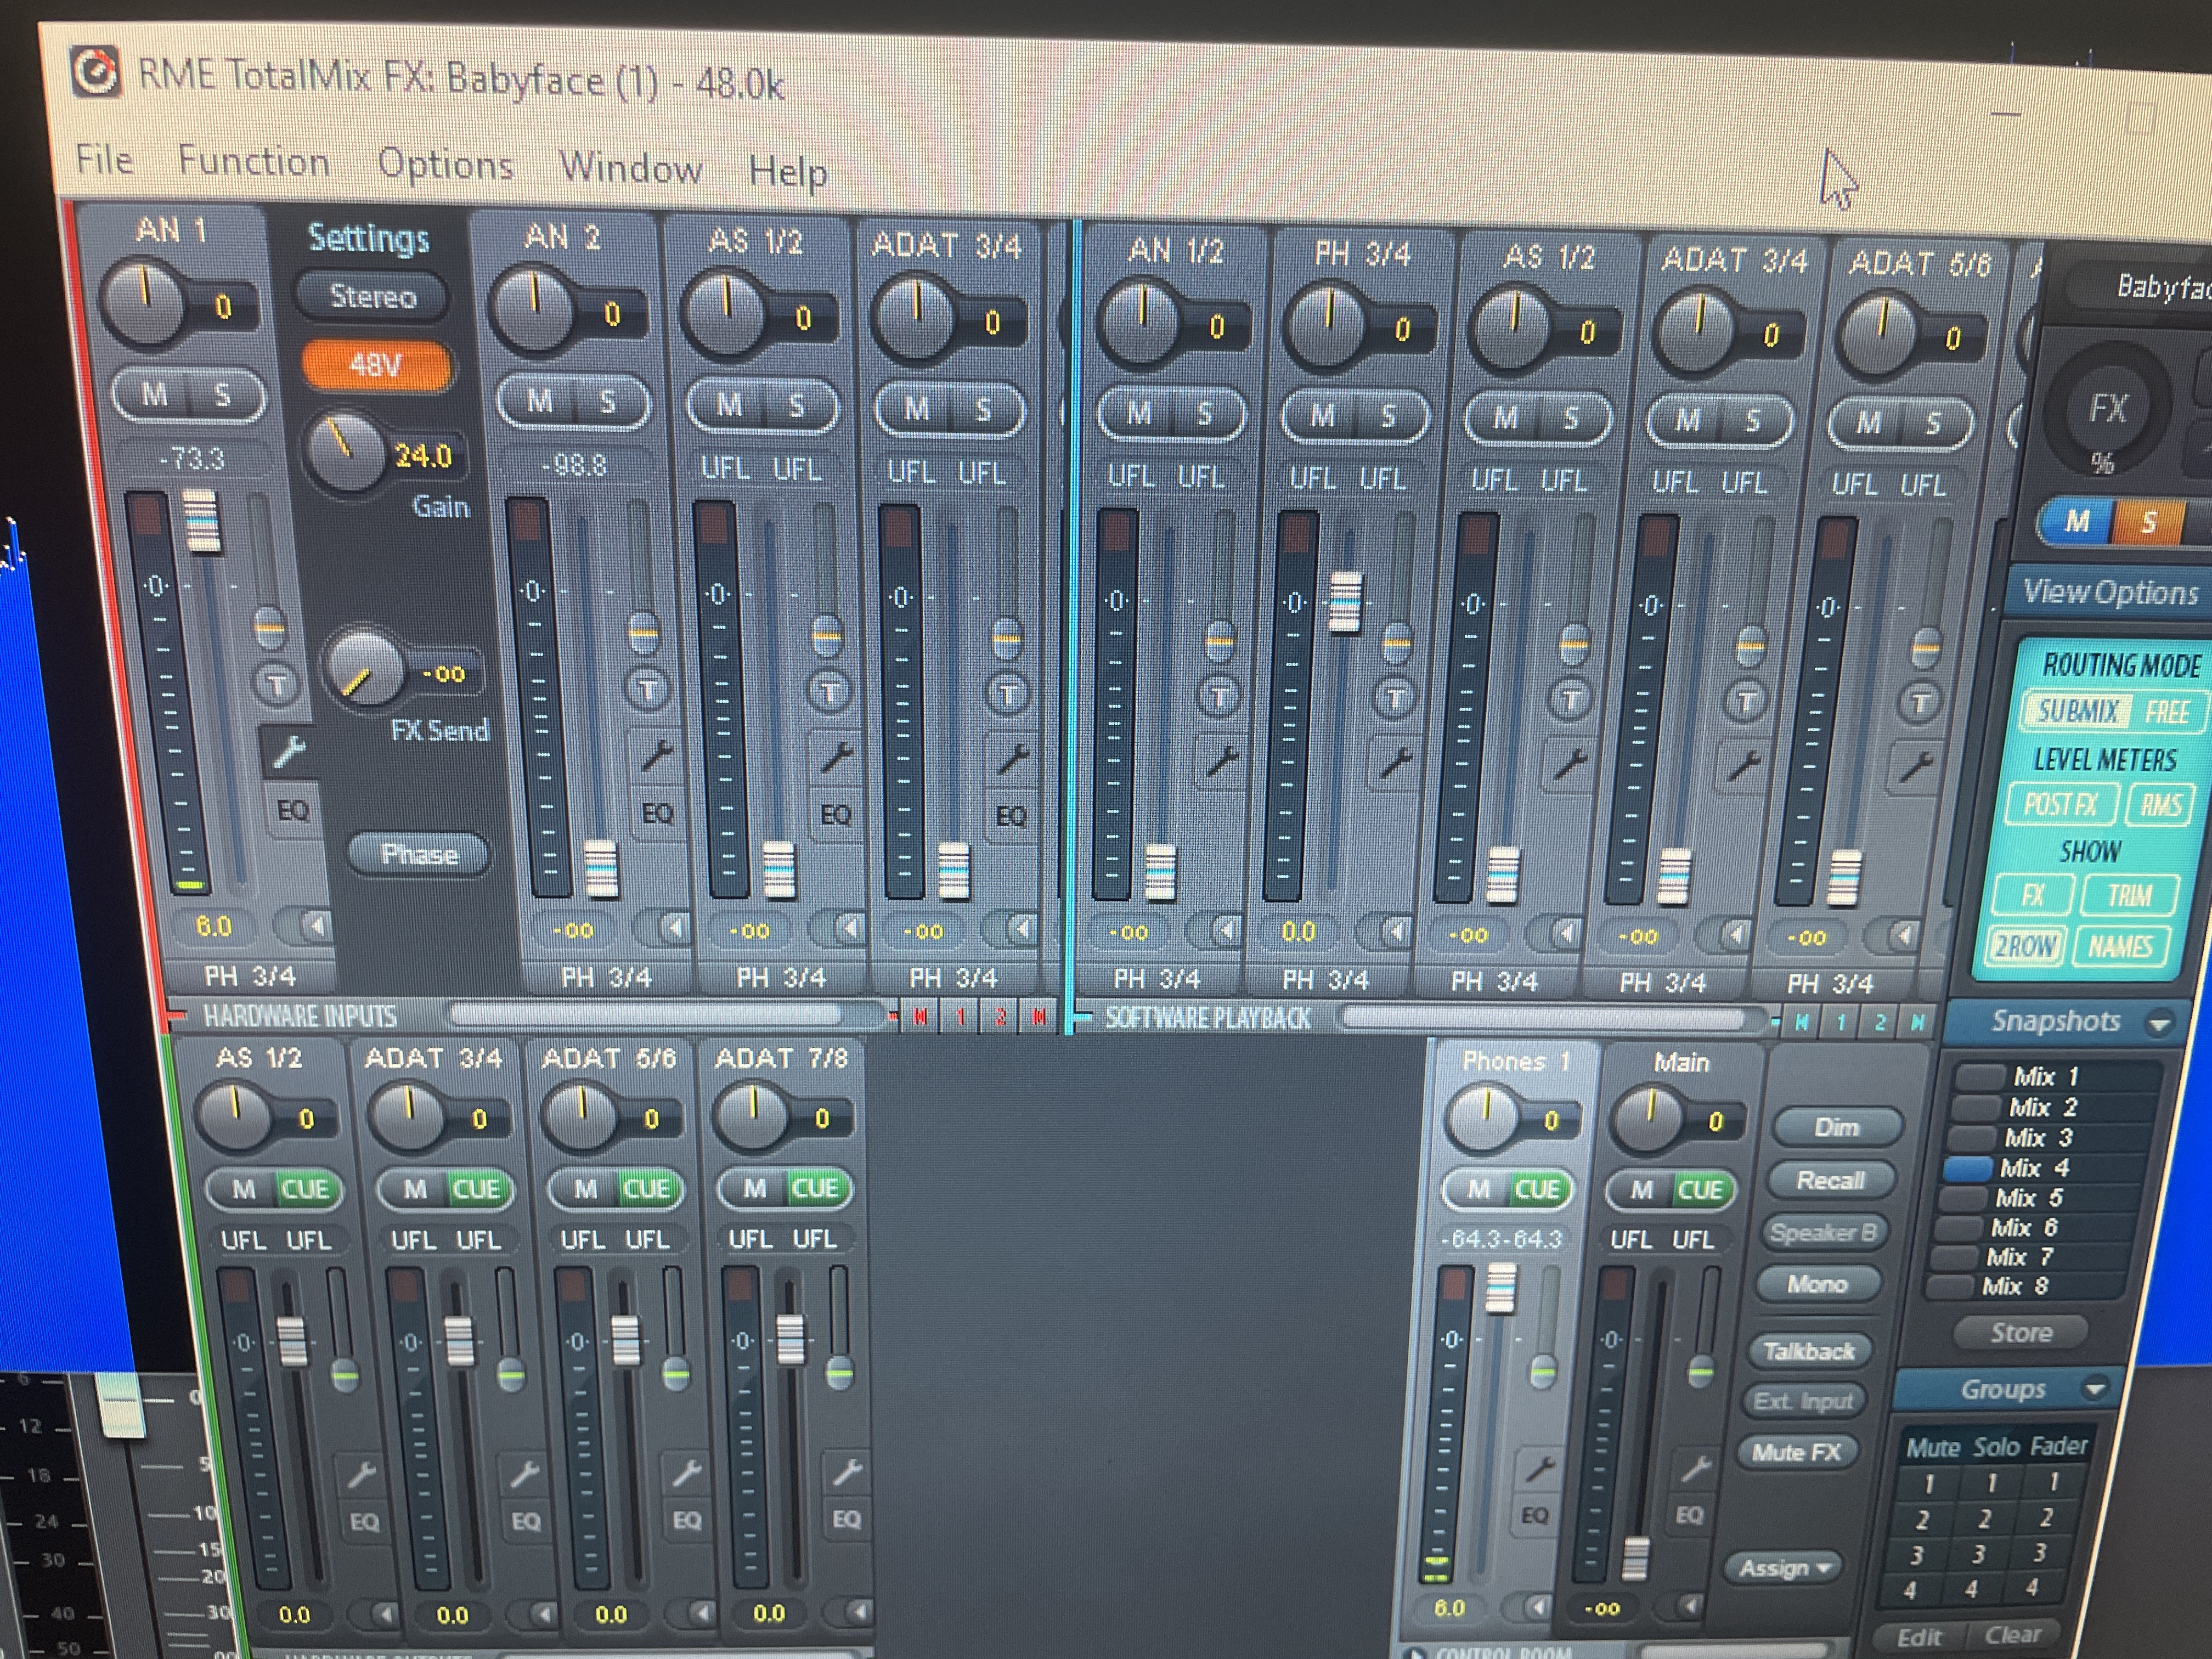This screenshot has width=2212, height=1659.
Task: Toggle Stereo mode in AN 1 settings
Action: (373, 297)
